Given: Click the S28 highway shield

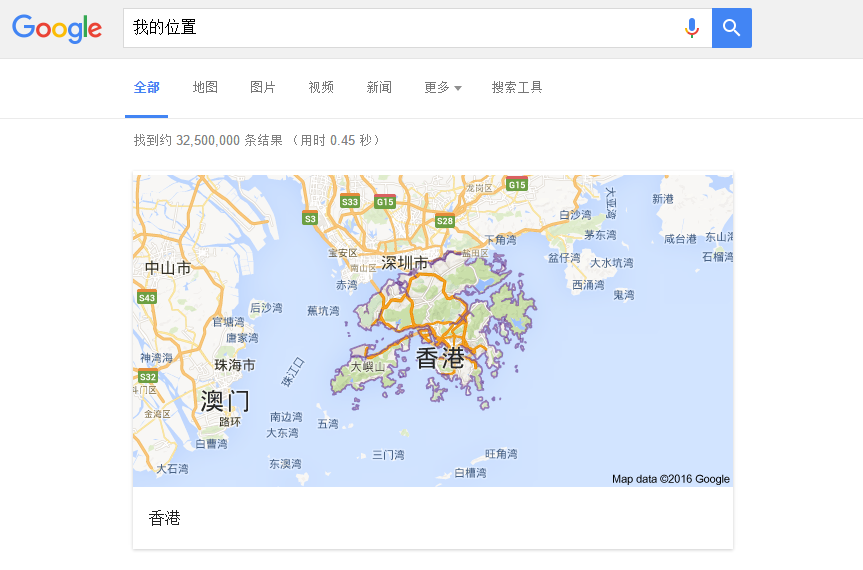Looking at the screenshot, I should tap(445, 221).
